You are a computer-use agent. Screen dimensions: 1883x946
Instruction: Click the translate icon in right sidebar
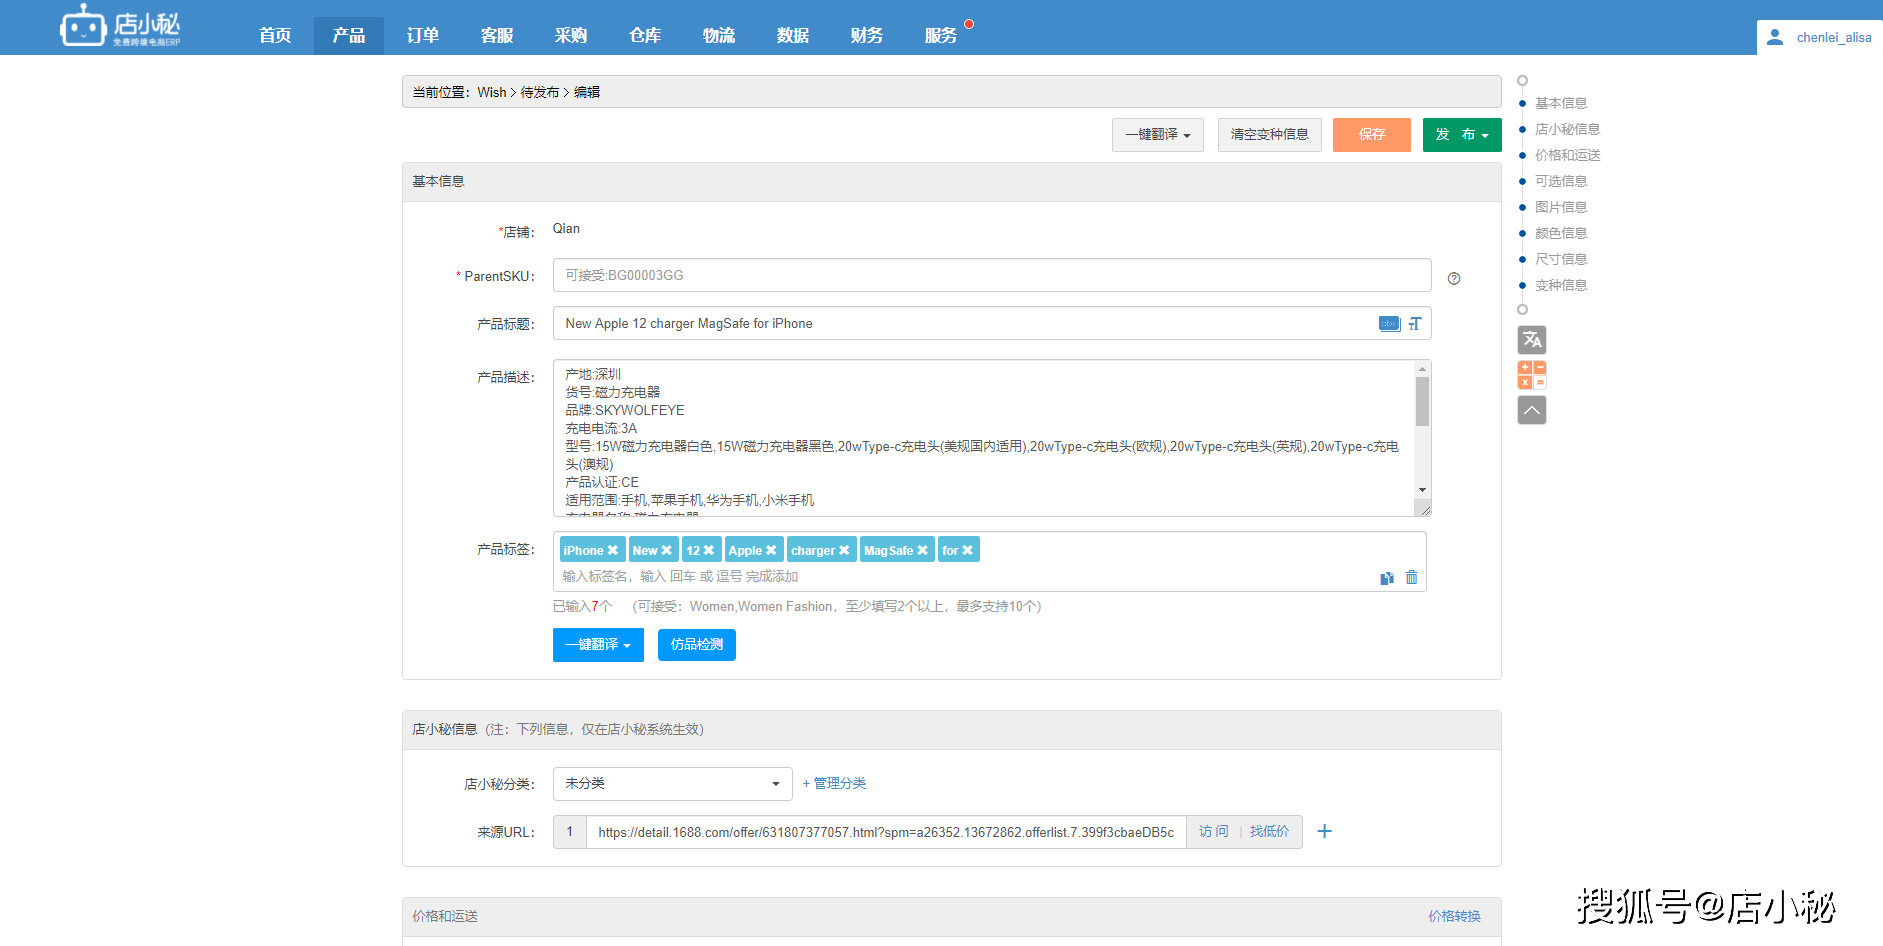(1531, 340)
